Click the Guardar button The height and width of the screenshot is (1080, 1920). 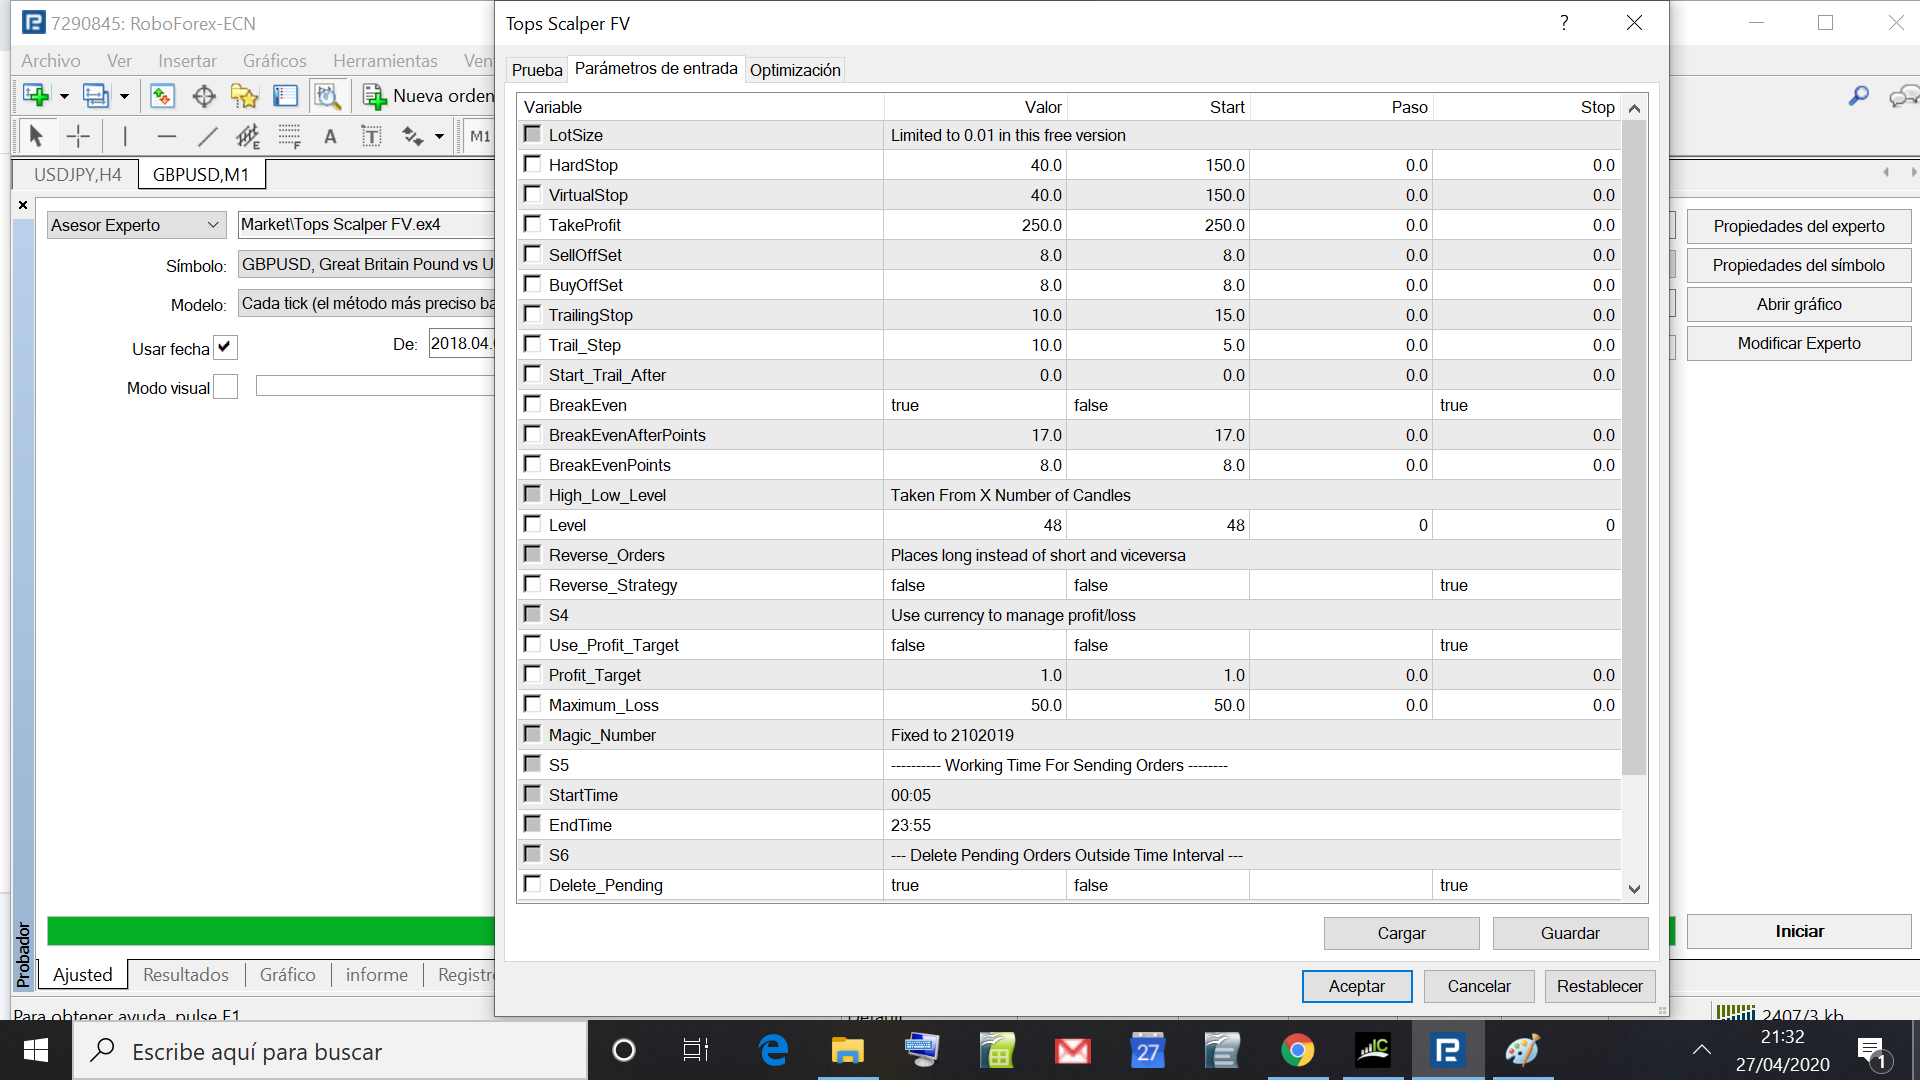1570,933
